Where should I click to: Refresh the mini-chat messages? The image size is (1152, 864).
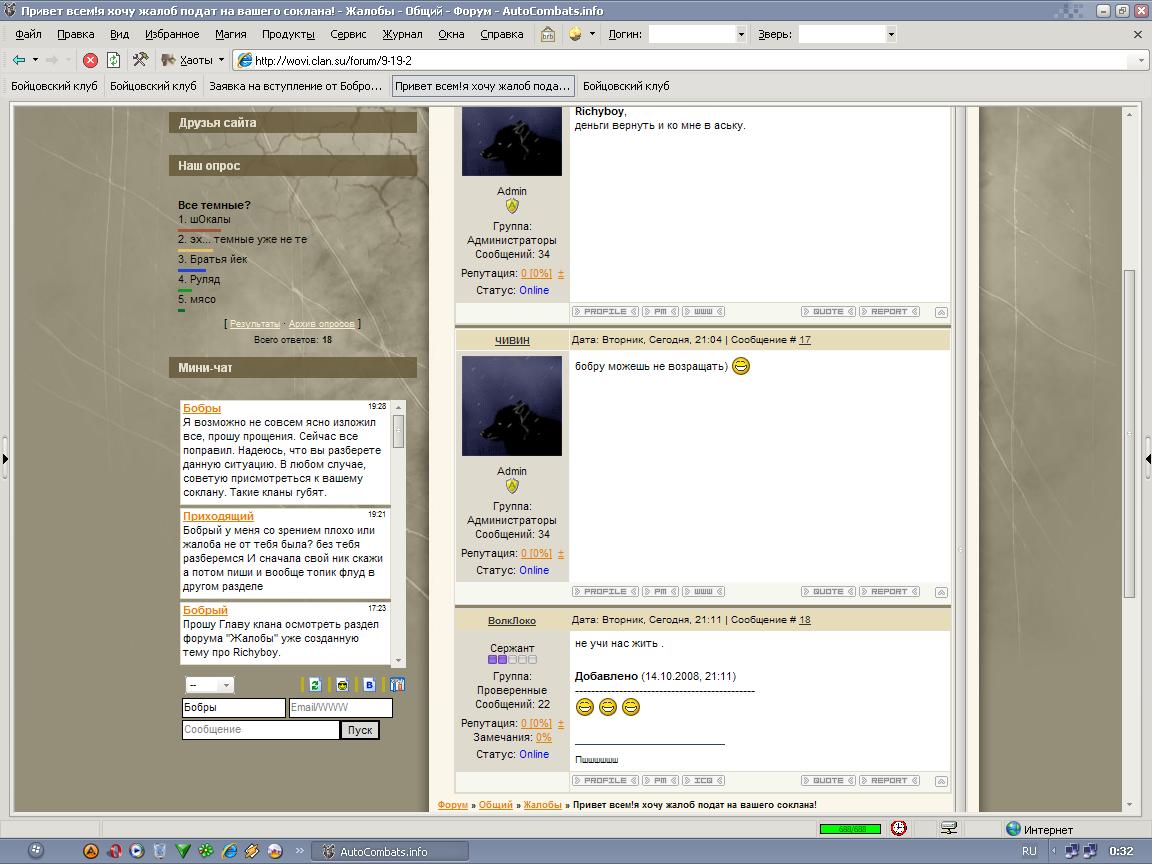(x=314, y=685)
